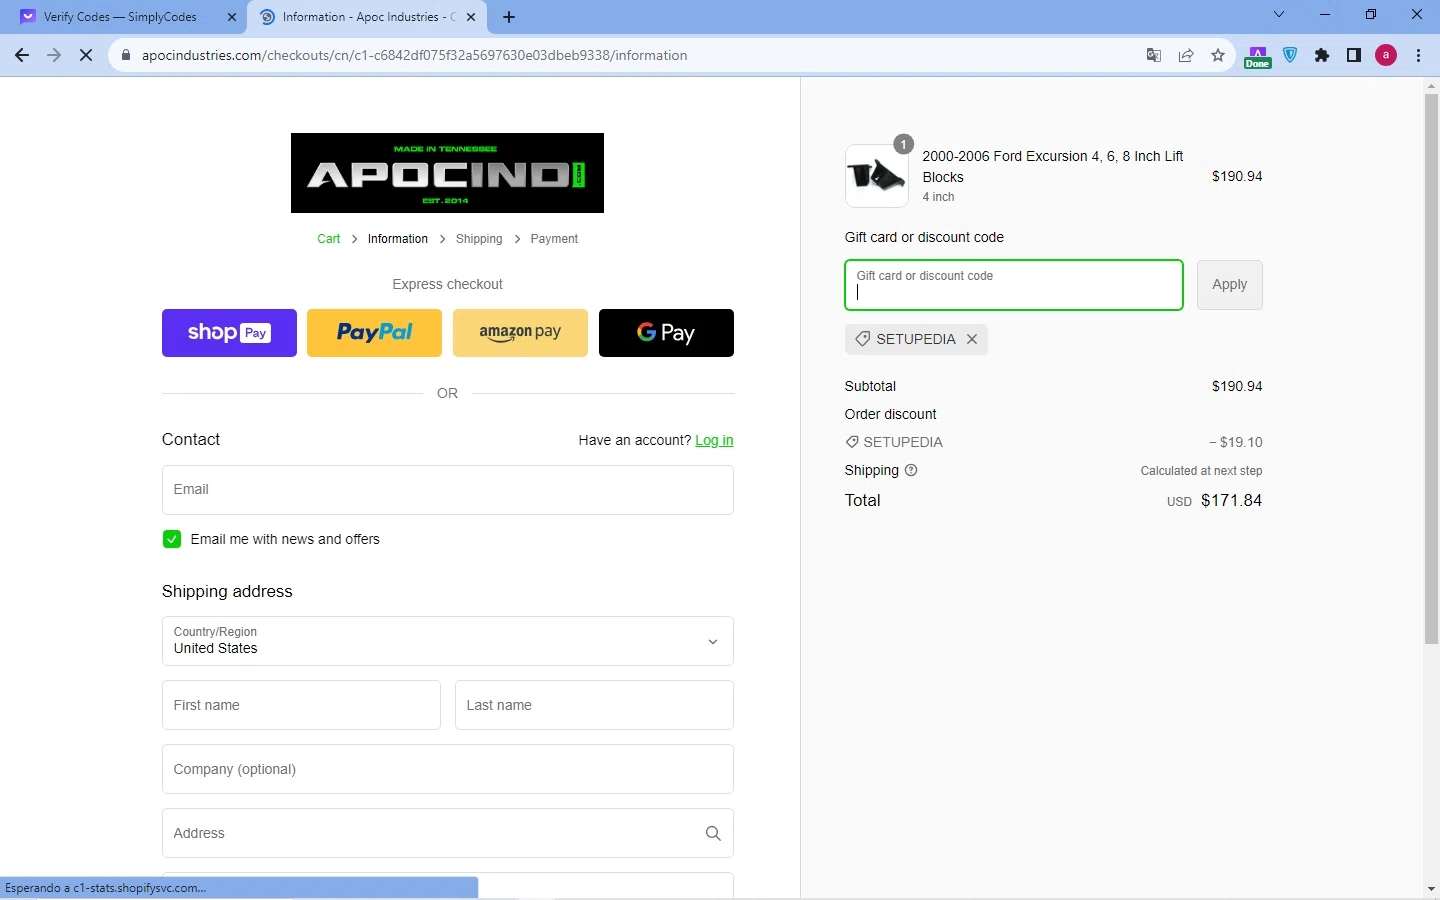Close the Information Apoc Industries tab
The height and width of the screenshot is (900, 1440).
click(471, 17)
